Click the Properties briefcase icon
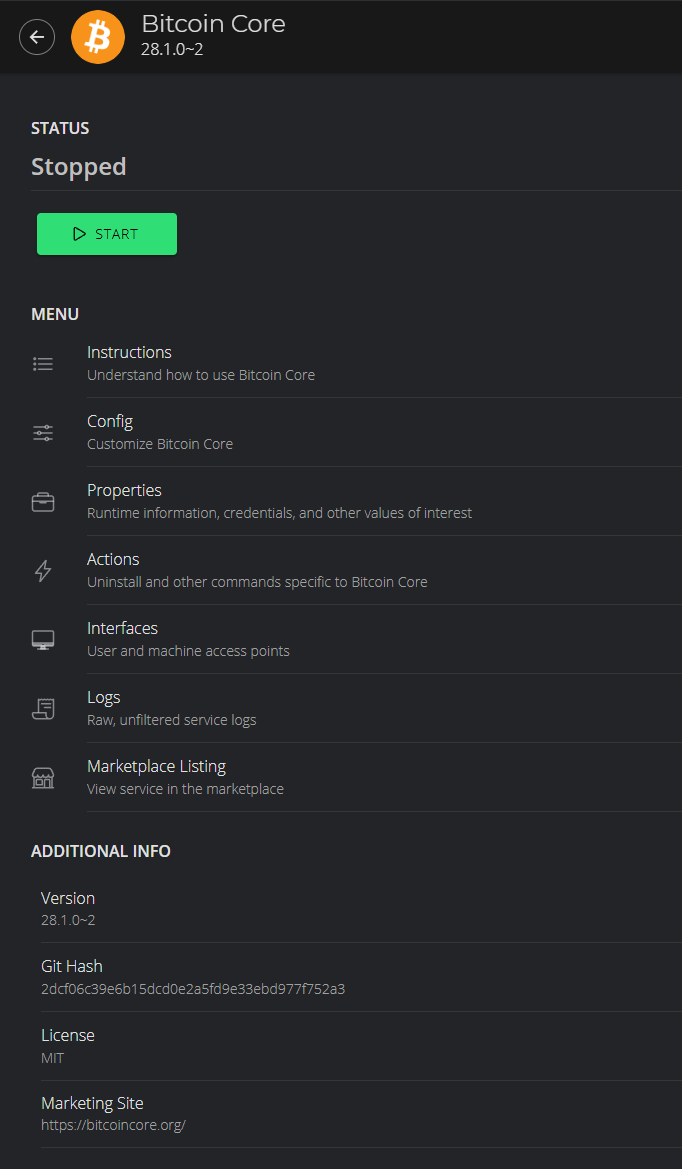Viewport: 682px width, 1169px height. tap(43, 502)
